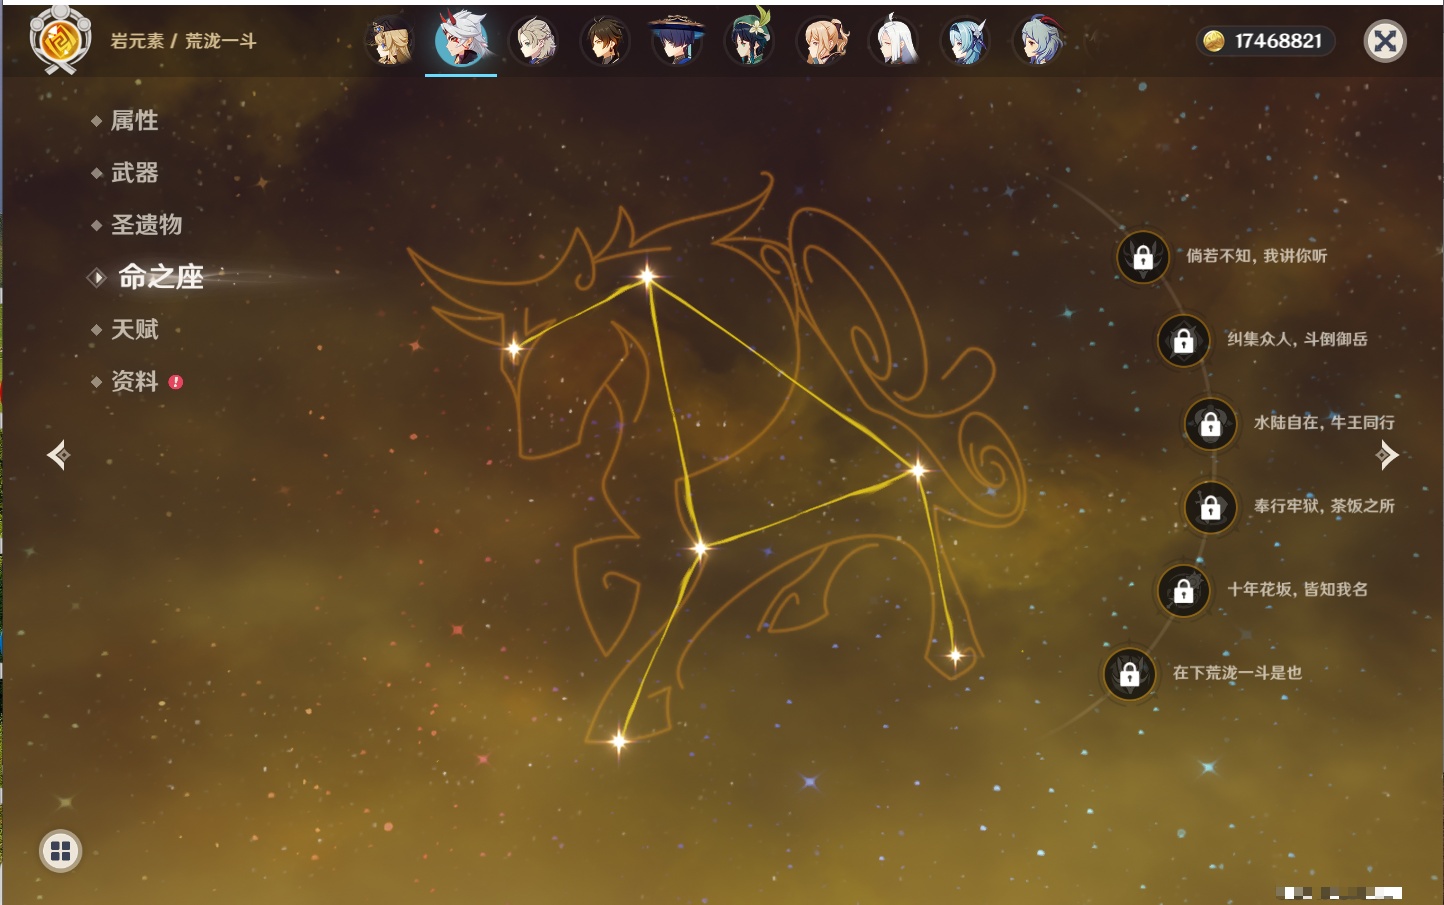Switch to Eula's character portrait

(x=966, y=41)
